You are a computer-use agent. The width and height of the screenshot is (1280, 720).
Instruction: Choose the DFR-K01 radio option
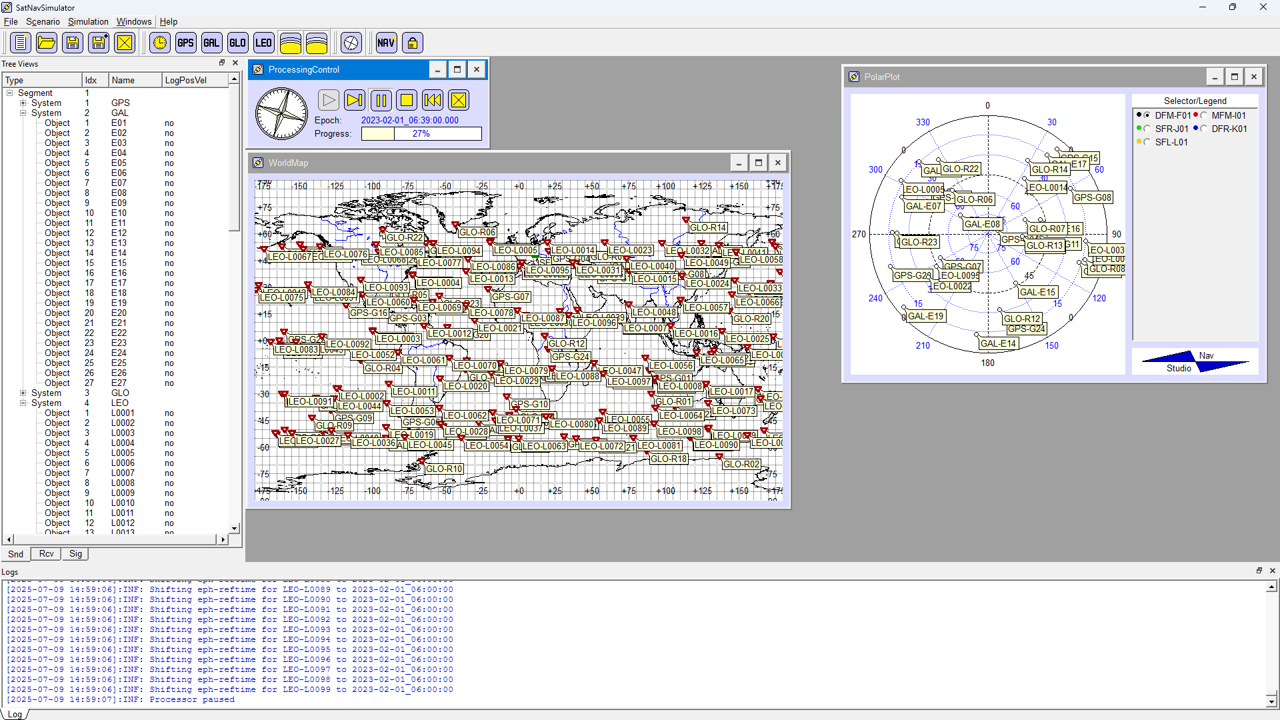pos(1204,129)
